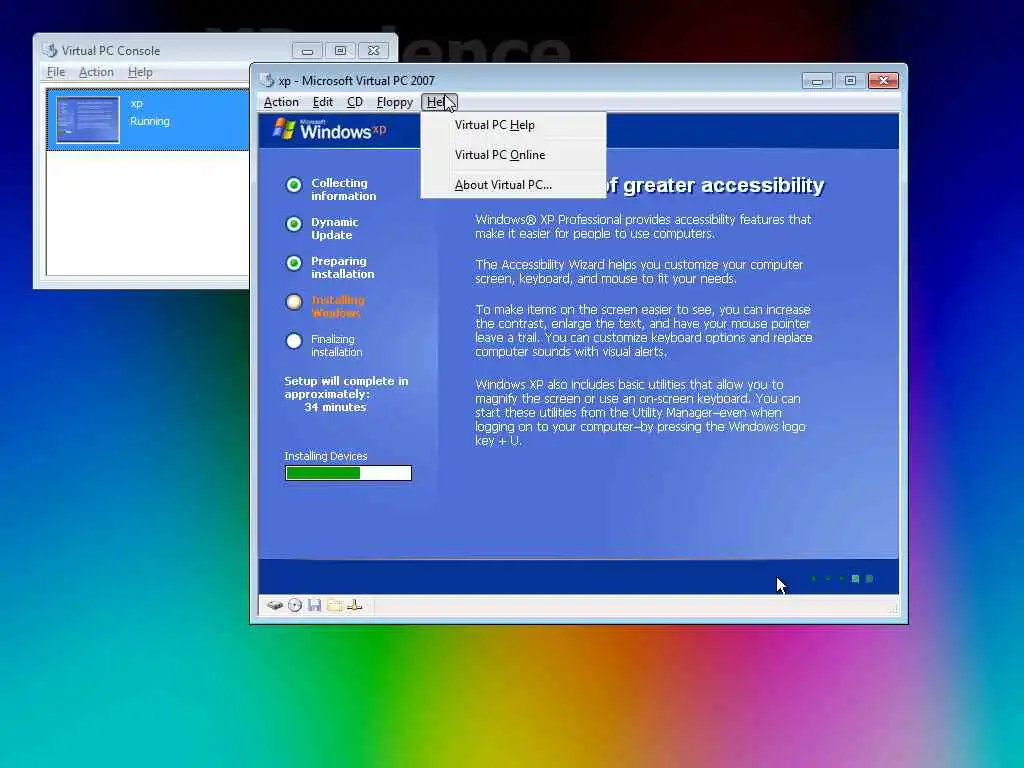The width and height of the screenshot is (1024, 768).
Task: Click Finalizing installation step indicator
Action: pos(294,341)
